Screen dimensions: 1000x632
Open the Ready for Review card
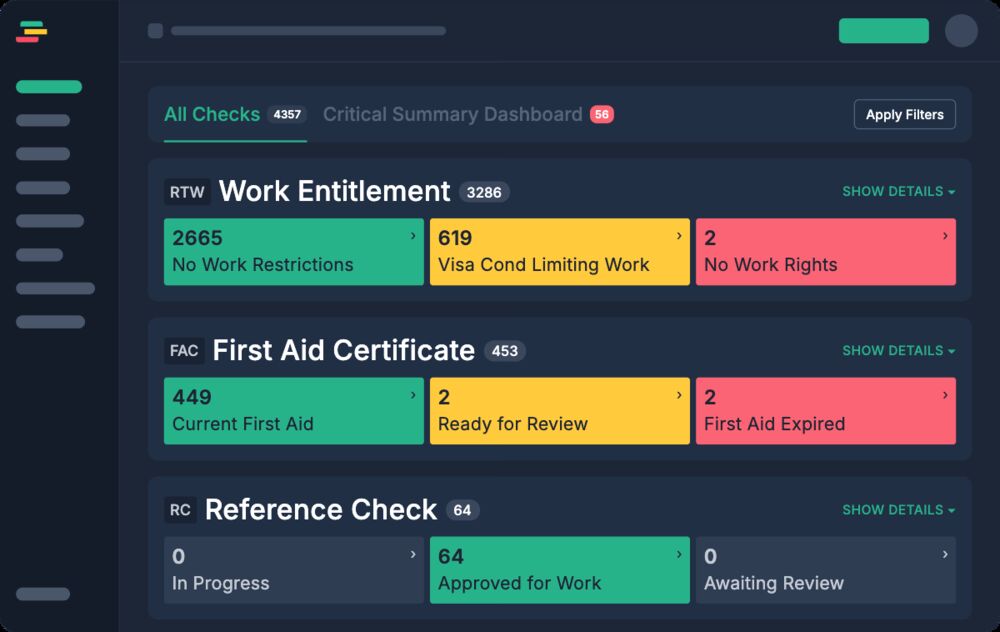point(559,411)
